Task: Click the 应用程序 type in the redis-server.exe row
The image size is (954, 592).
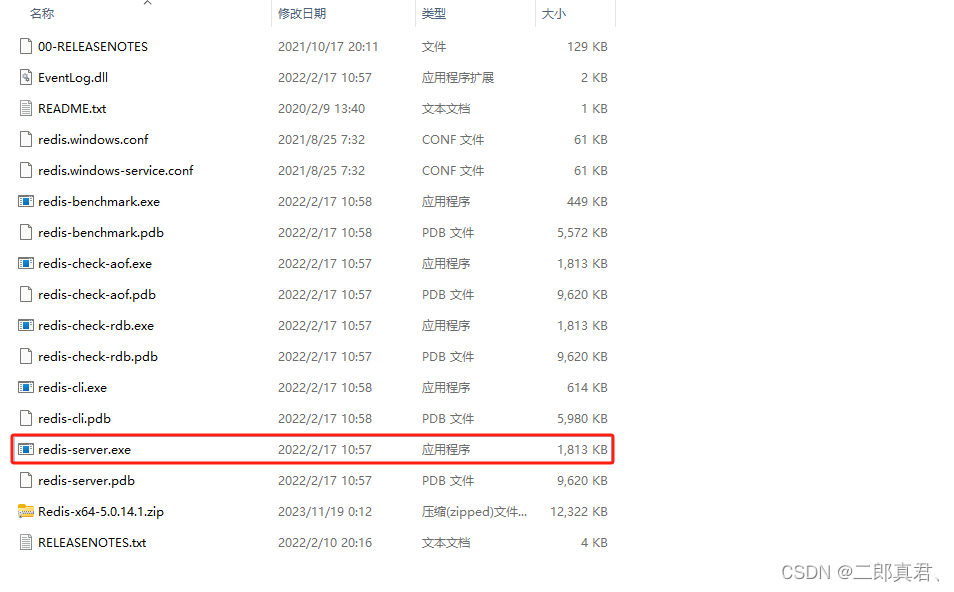Action: tap(446, 450)
